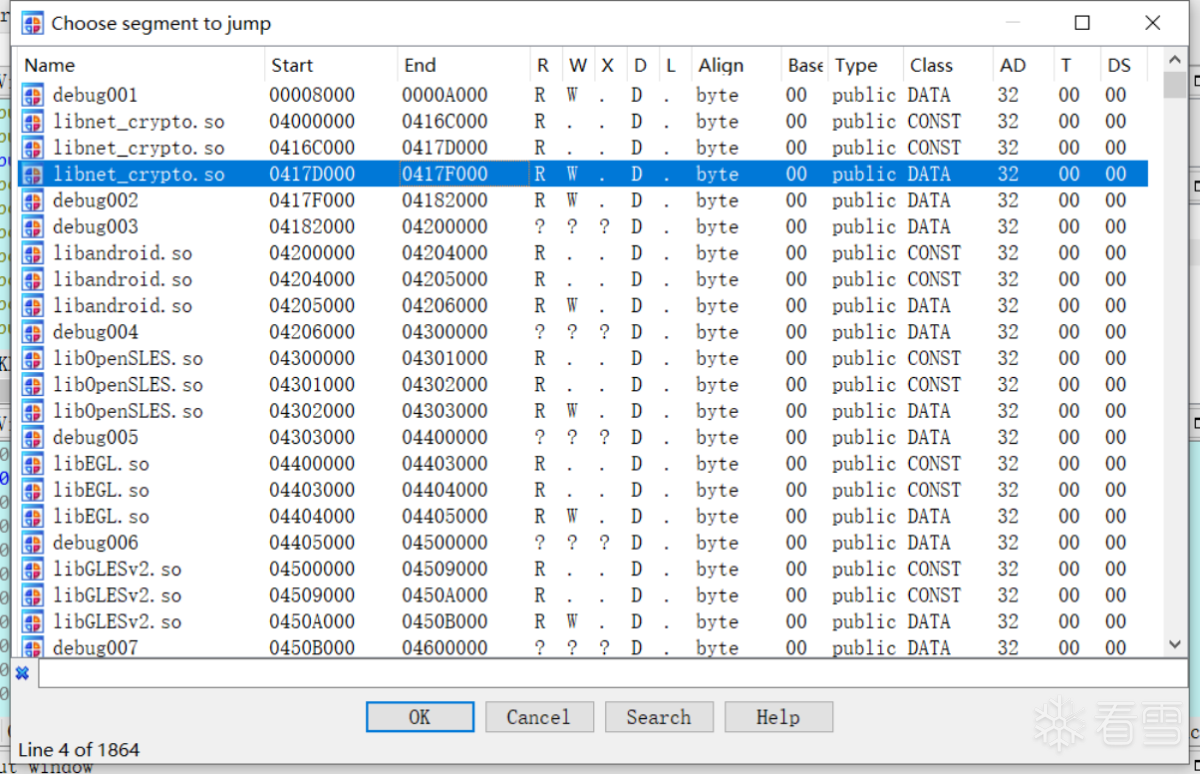Sort by the X permission column header
The width and height of the screenshot is (1200, 774).
[x=609, y=65]
